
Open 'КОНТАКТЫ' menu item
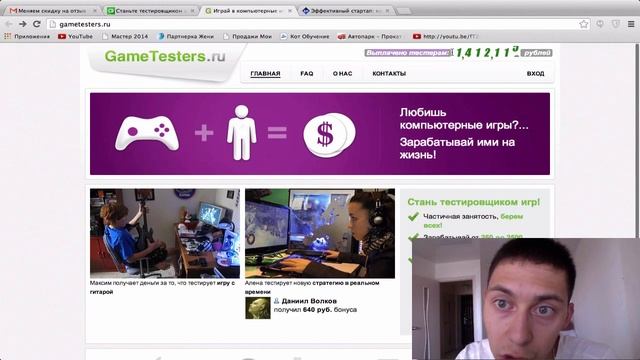pos(389,73)
